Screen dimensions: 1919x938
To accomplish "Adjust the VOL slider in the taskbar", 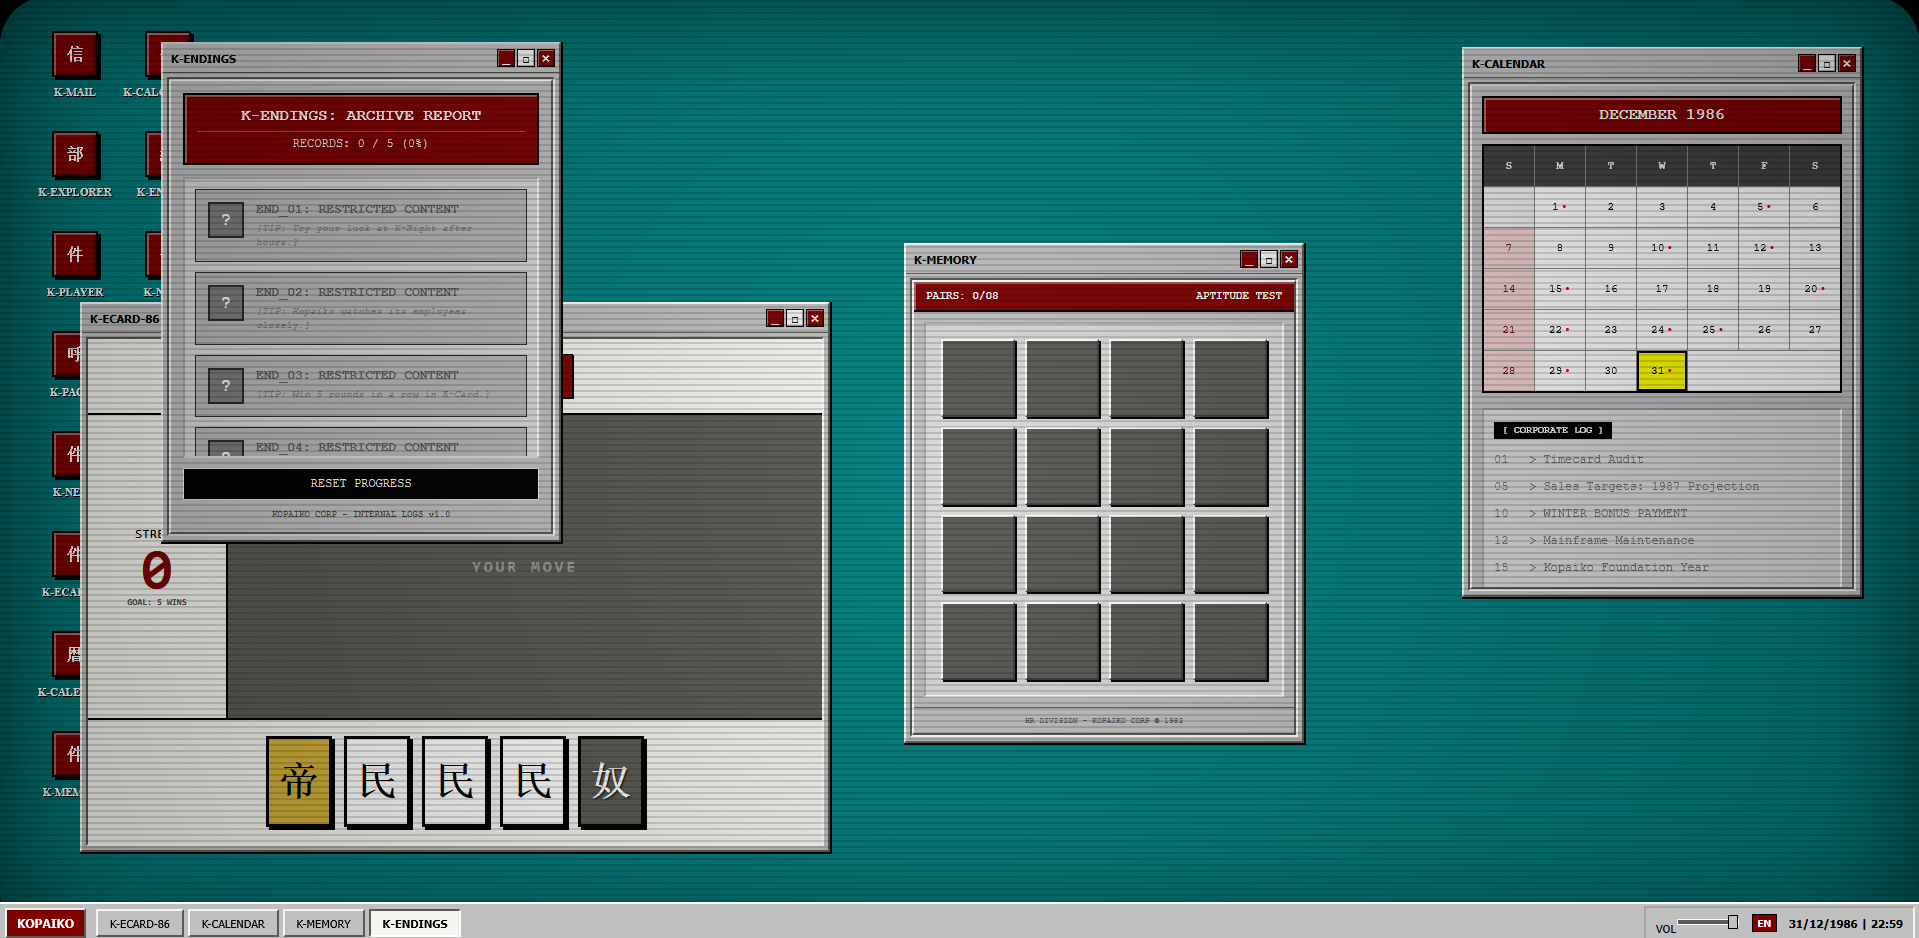I will (x=1707, y=922).
